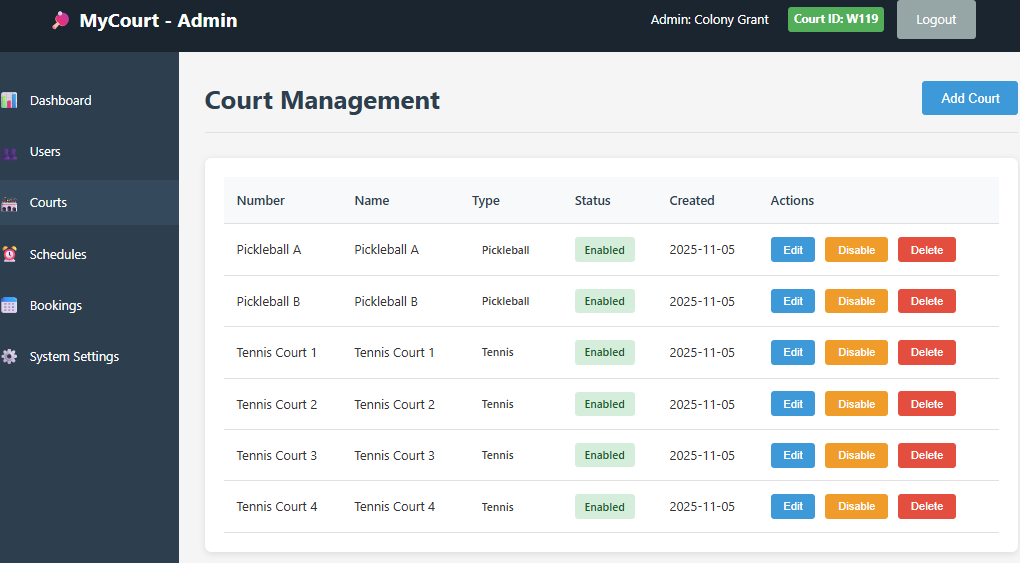
Task: Click the MyCourt ping-pong paddle logo icon
Action: click(60, 20)
